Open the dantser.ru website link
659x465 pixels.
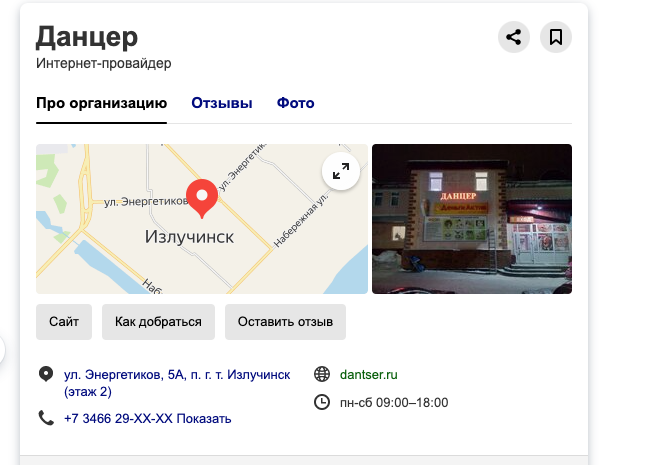click(x=369, y=374)
